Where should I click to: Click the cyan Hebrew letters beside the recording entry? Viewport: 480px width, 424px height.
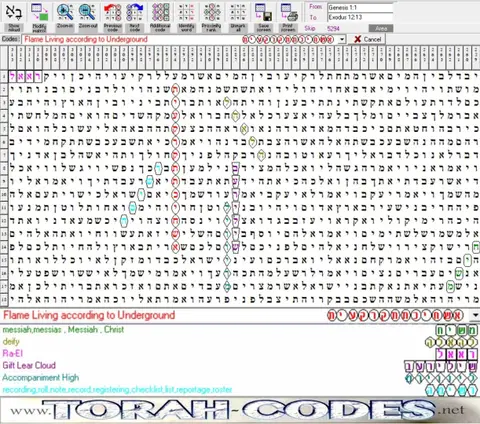tap(451, 390)
